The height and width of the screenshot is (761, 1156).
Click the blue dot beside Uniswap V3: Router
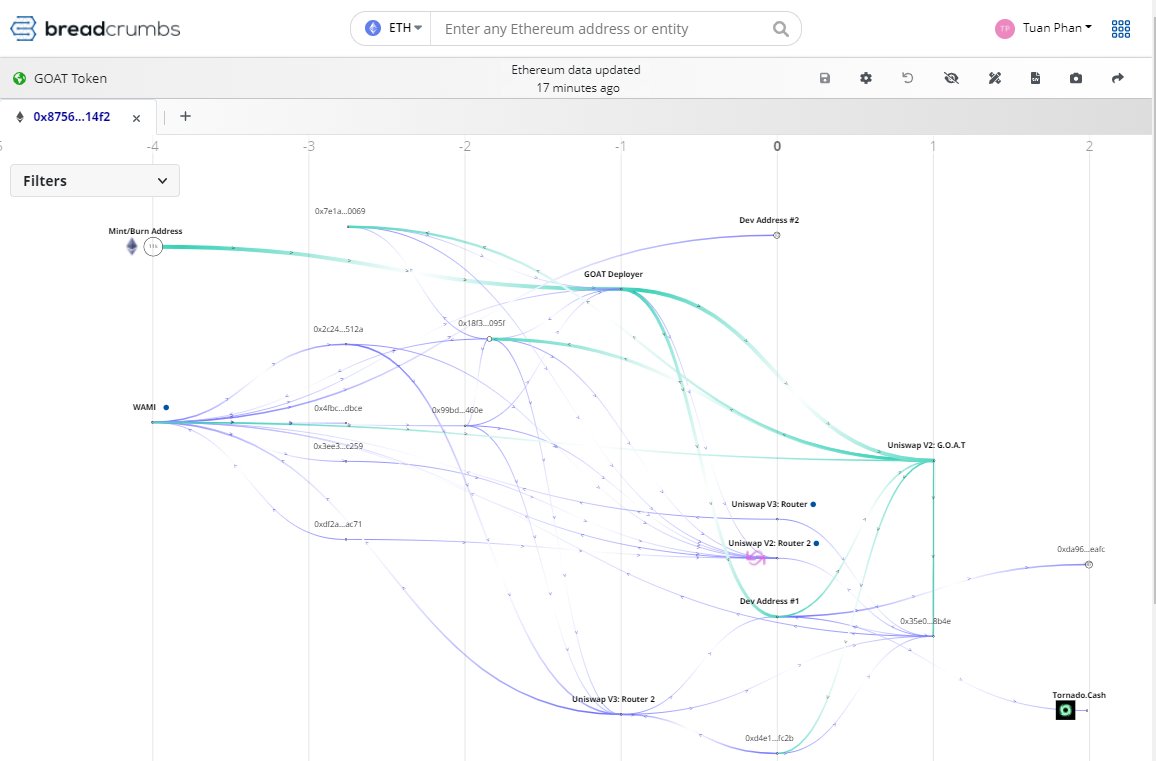[x=813, y=504]
